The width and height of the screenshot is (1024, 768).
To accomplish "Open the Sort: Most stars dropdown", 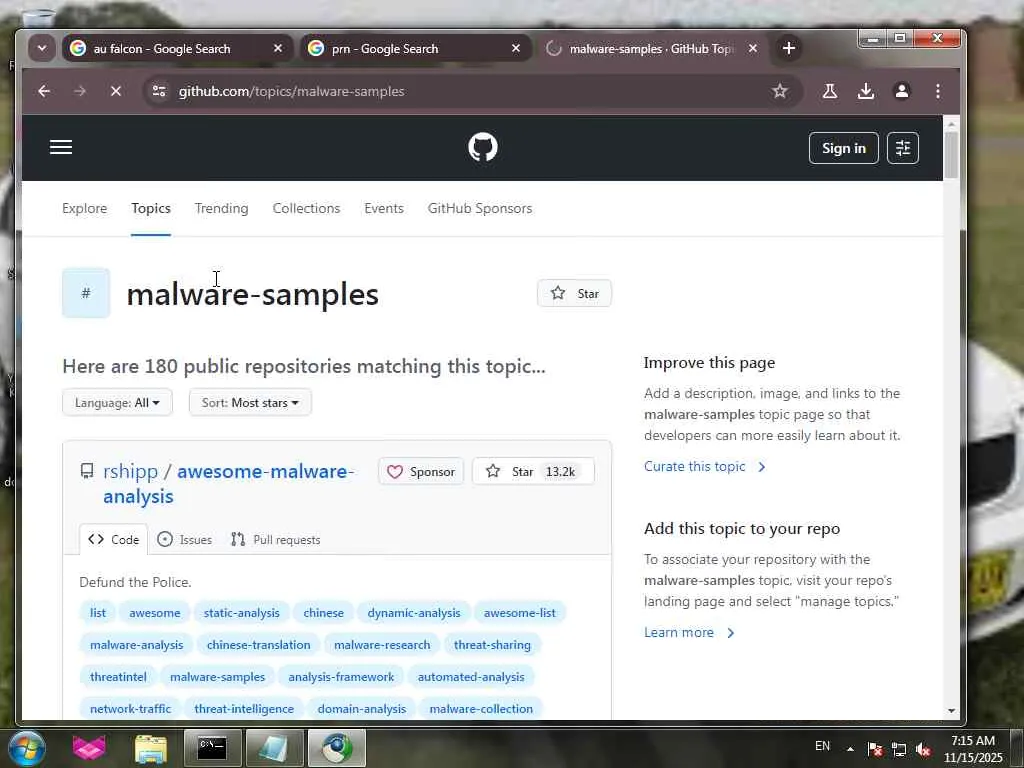I will pos(250,402).
